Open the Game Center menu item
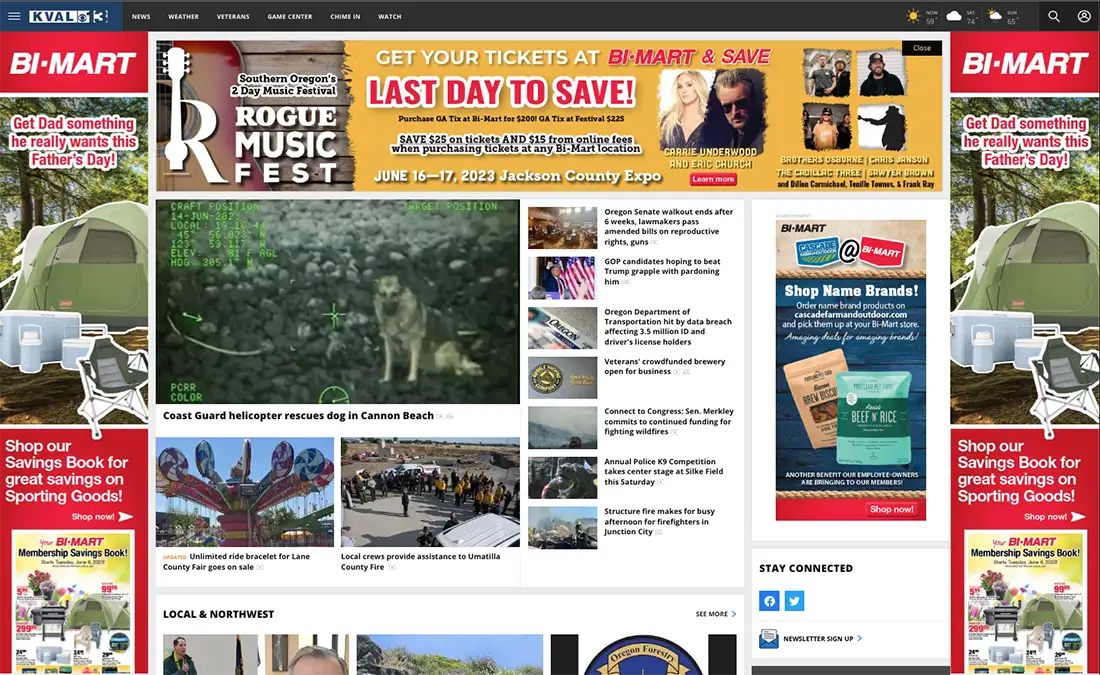1100x675 pixels. pos(290,16)
